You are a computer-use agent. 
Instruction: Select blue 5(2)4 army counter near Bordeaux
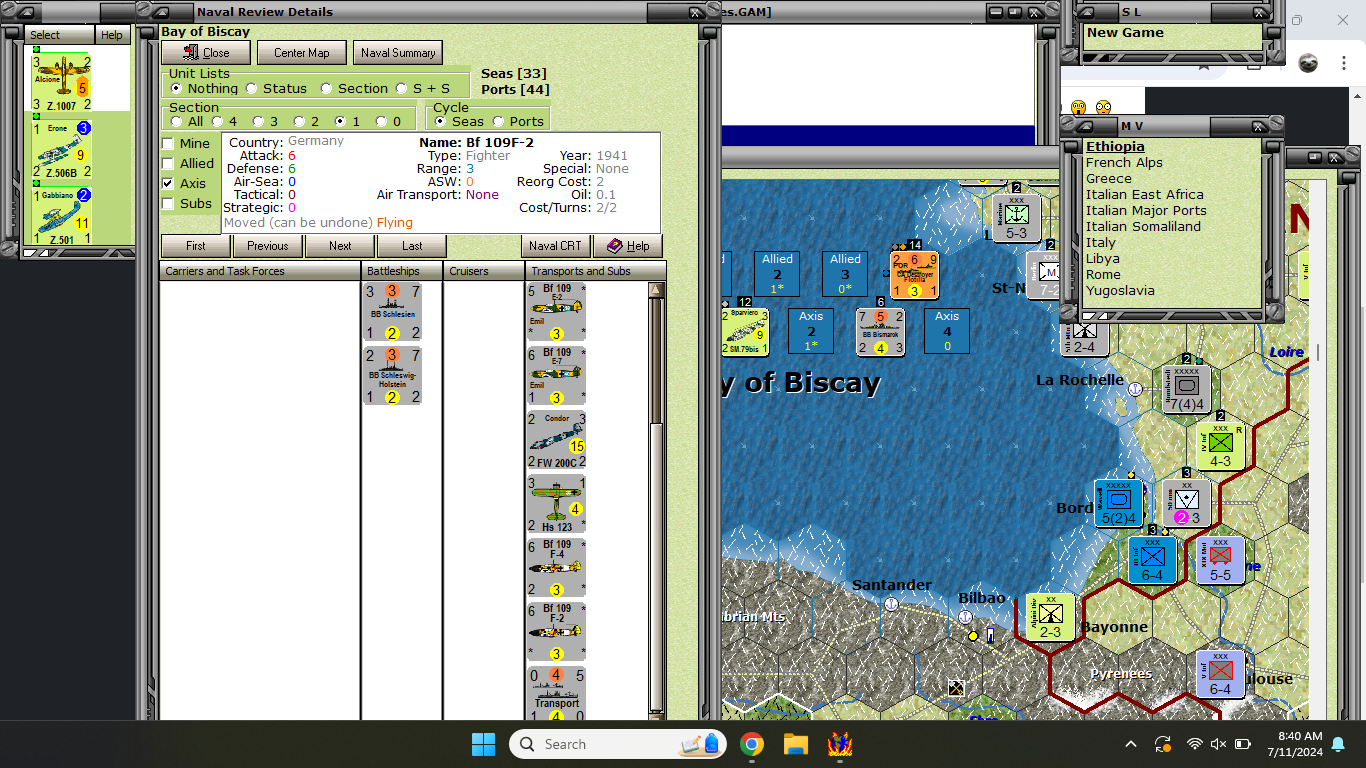[1118, 503]
